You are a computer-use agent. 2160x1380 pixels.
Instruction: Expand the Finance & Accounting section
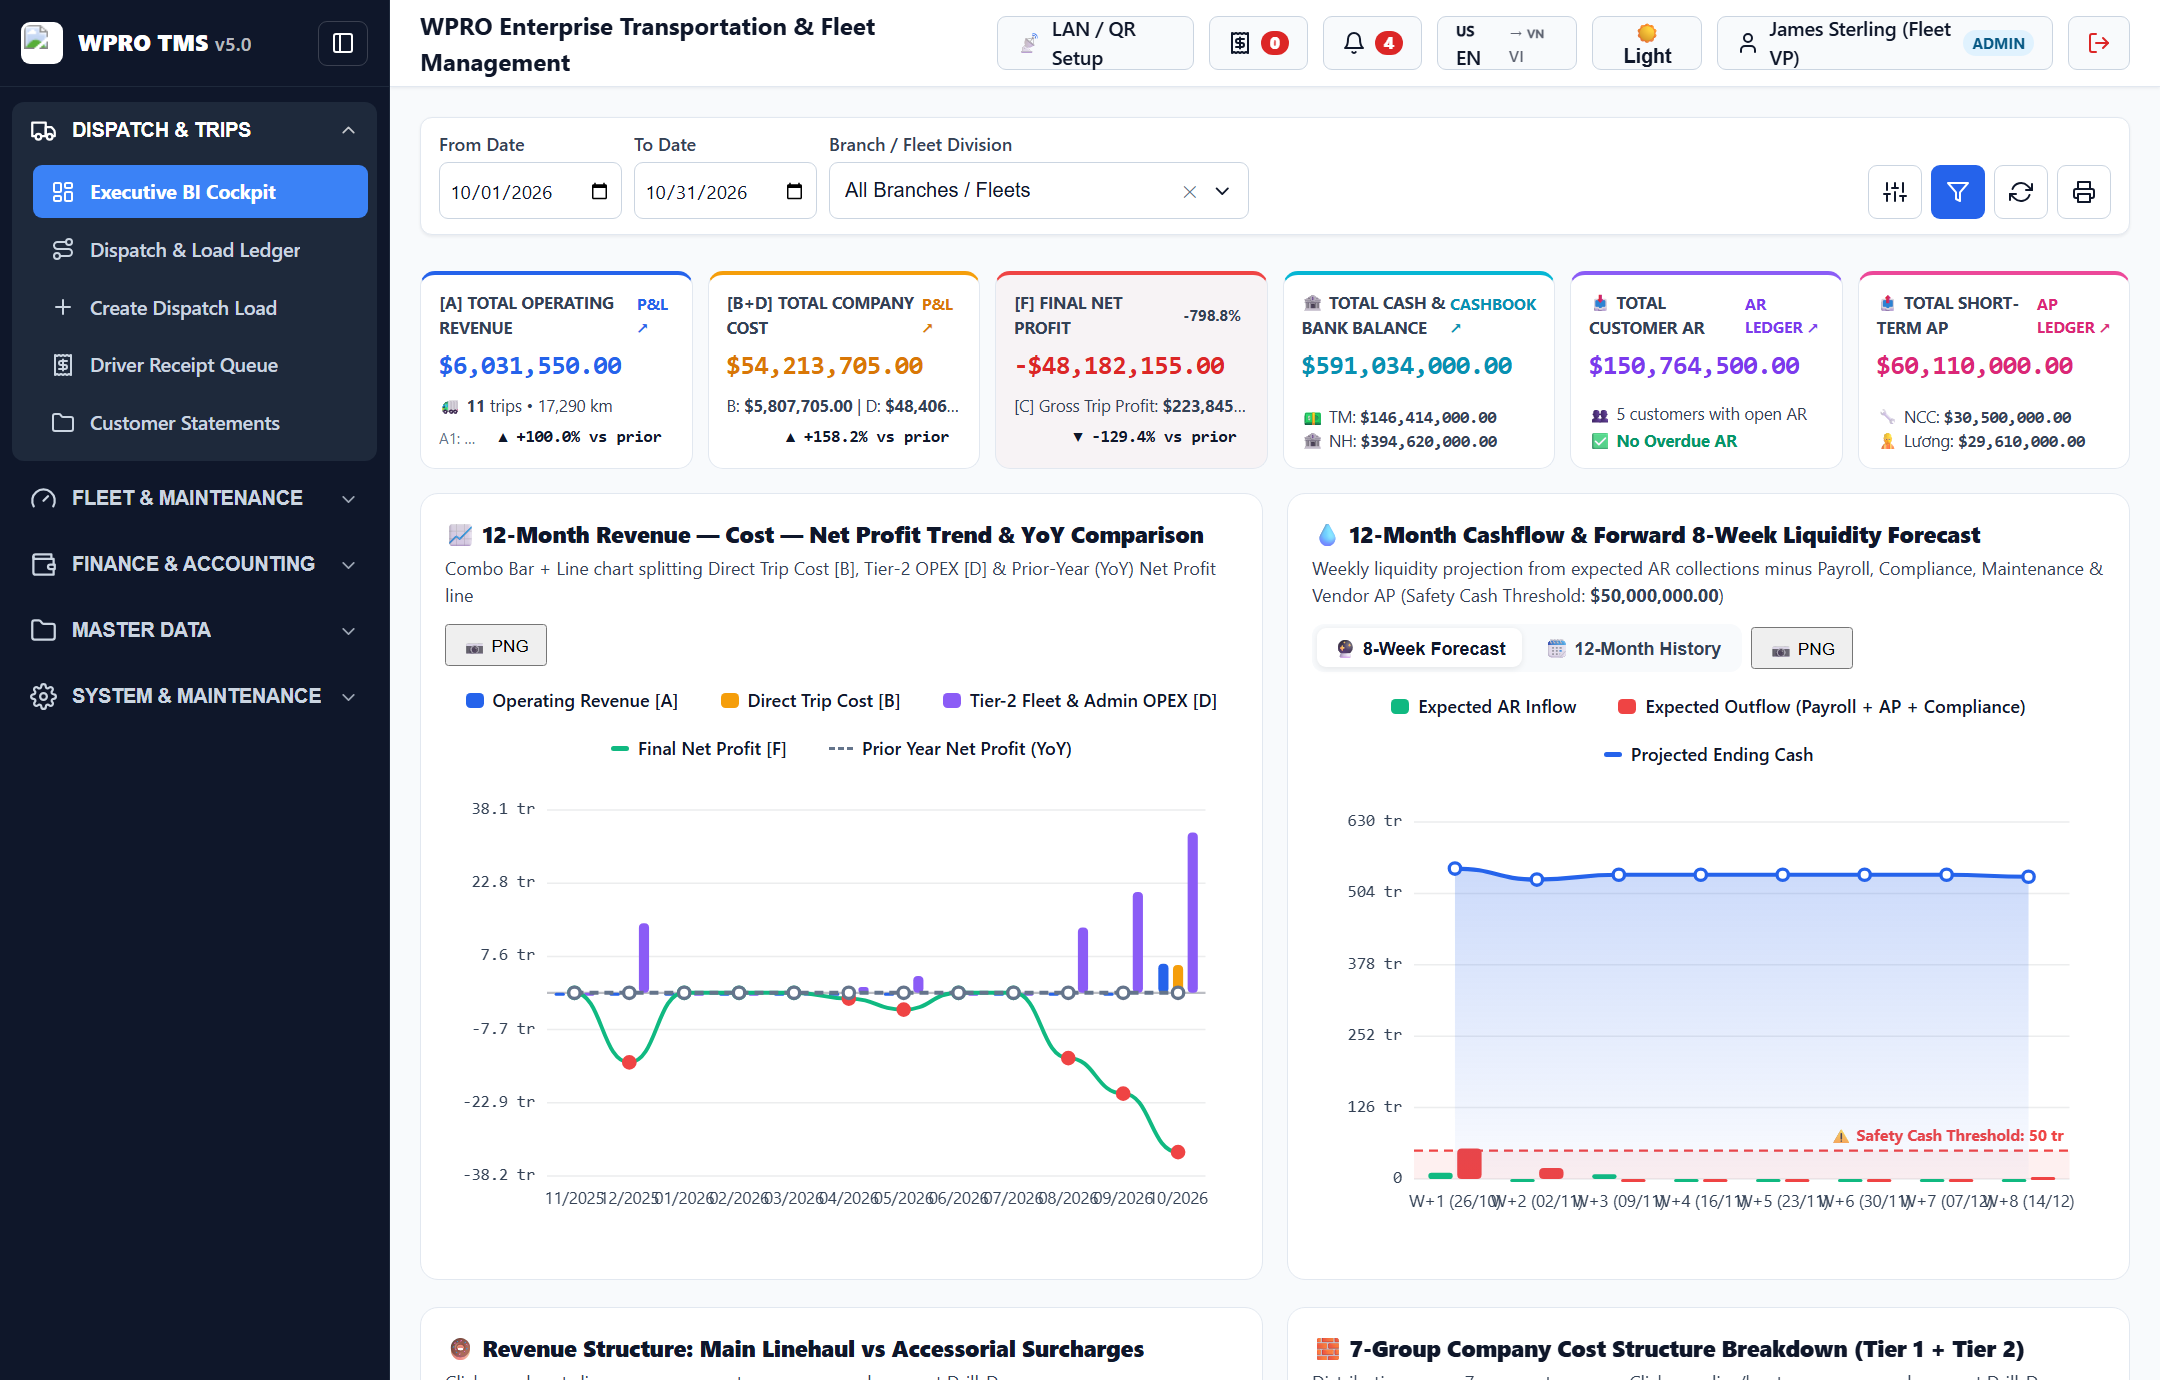tap(194, 564)
